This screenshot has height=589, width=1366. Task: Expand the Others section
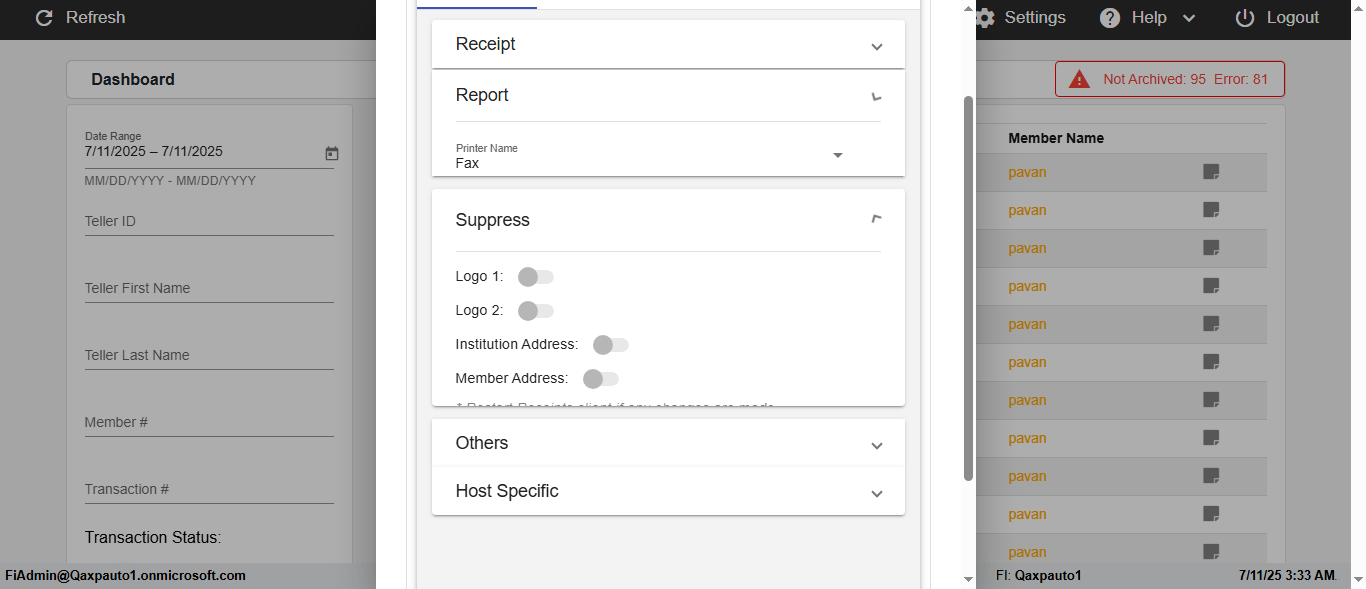(668, 444)
